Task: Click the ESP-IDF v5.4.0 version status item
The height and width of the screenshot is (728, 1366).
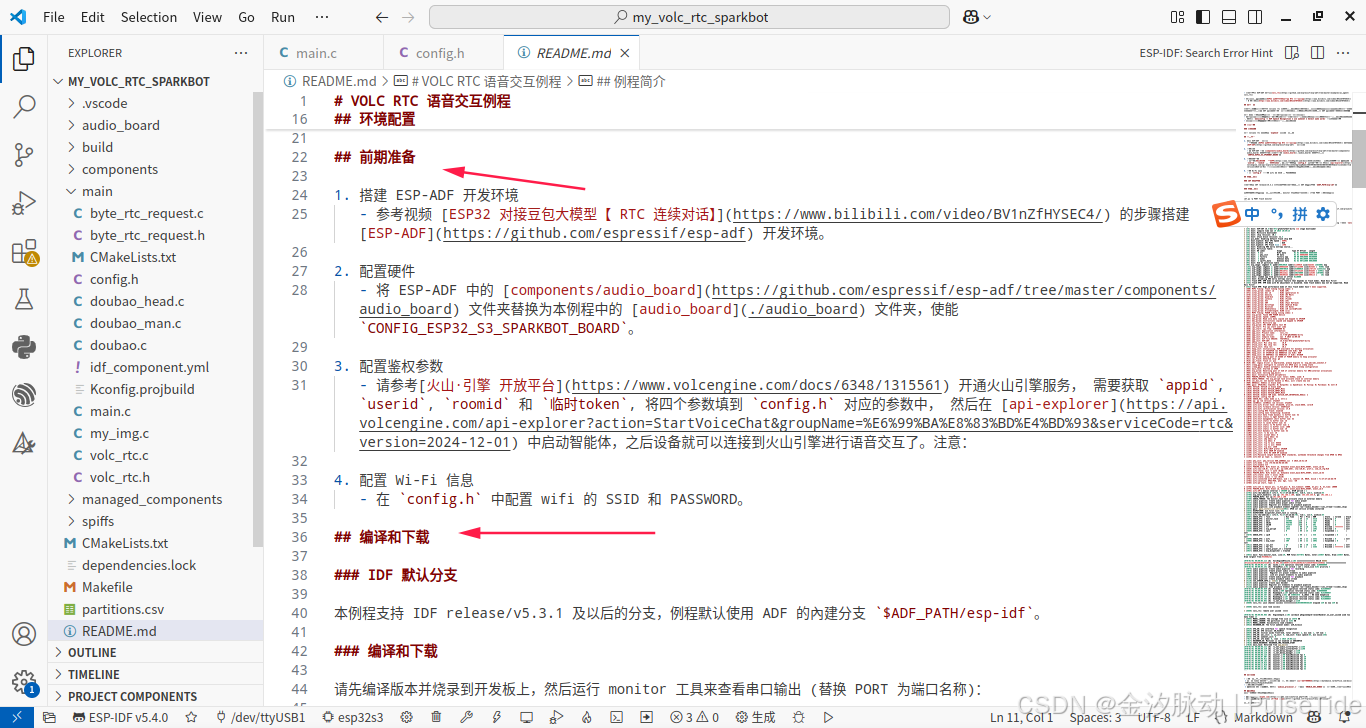Action: 120,717
